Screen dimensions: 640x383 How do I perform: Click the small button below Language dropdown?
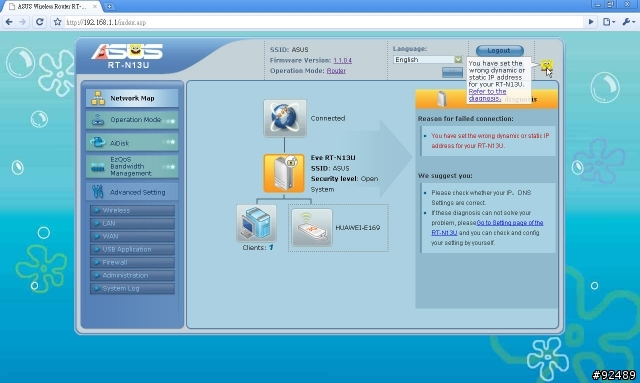tap(452, 72)
